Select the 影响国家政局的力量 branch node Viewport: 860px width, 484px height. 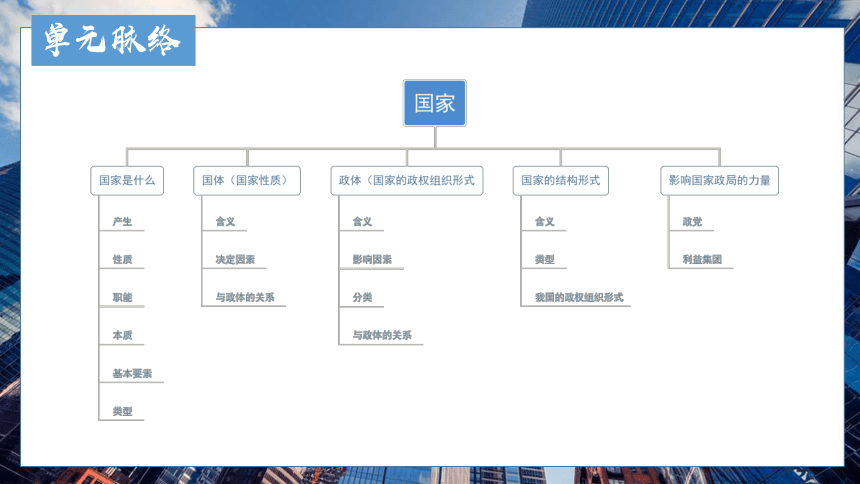coord(720,181)
